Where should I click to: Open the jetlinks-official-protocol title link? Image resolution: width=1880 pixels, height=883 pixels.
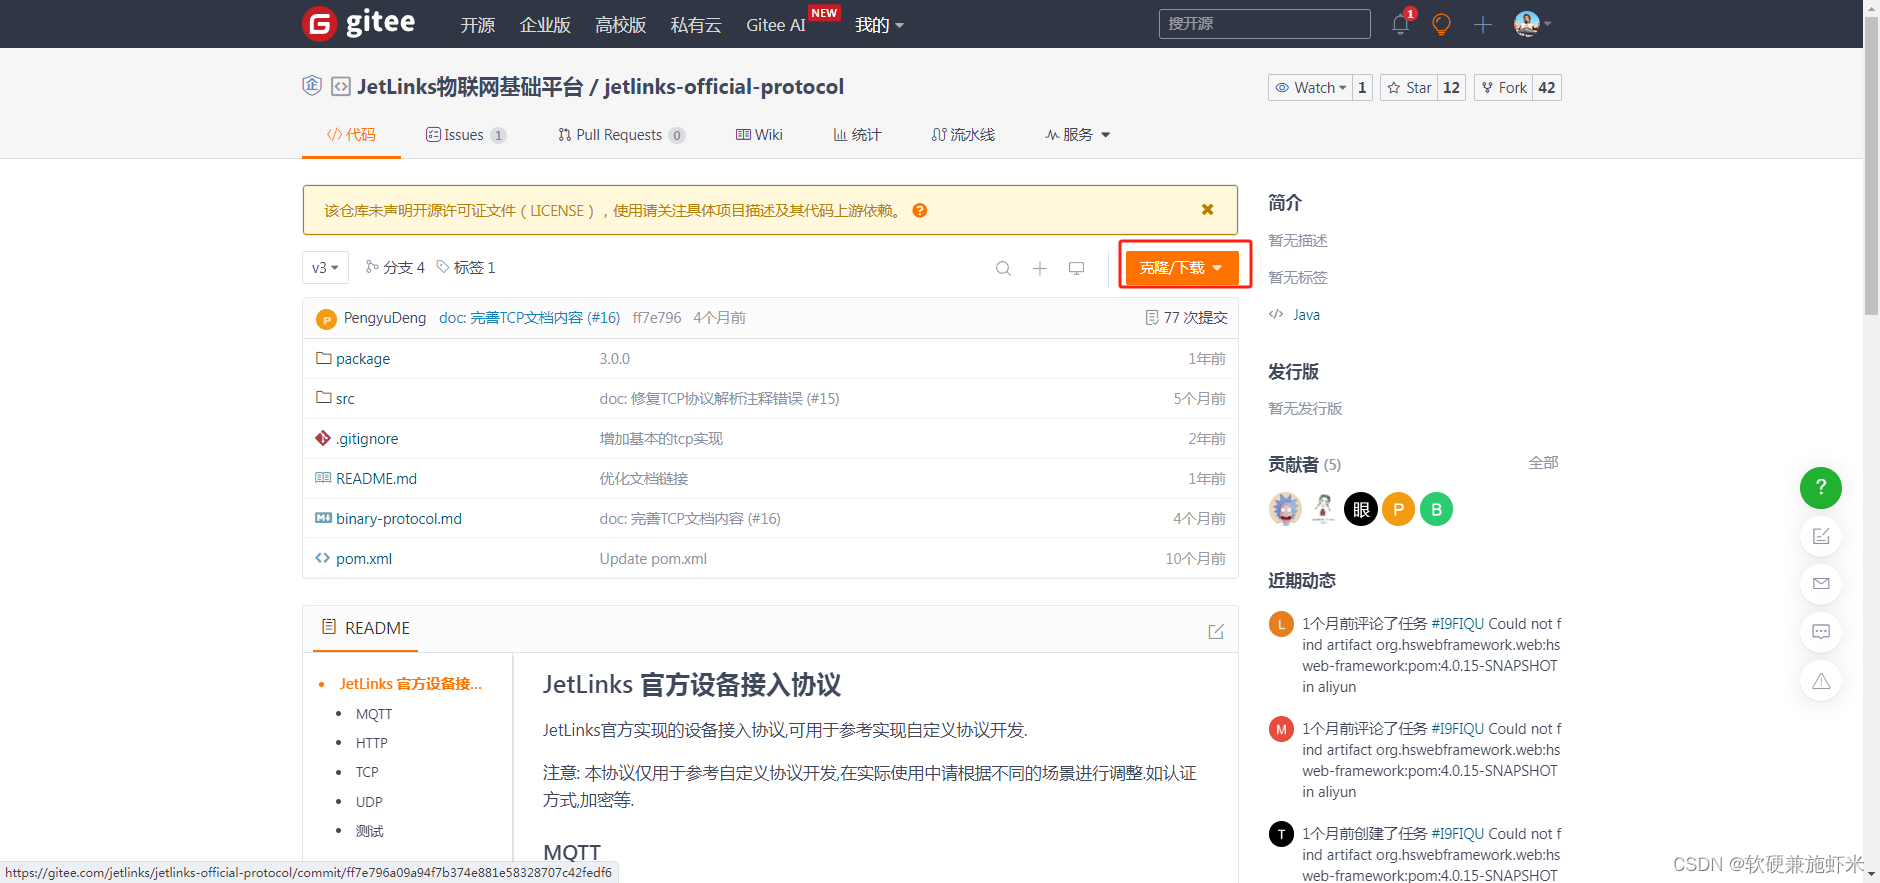(724, 87)
